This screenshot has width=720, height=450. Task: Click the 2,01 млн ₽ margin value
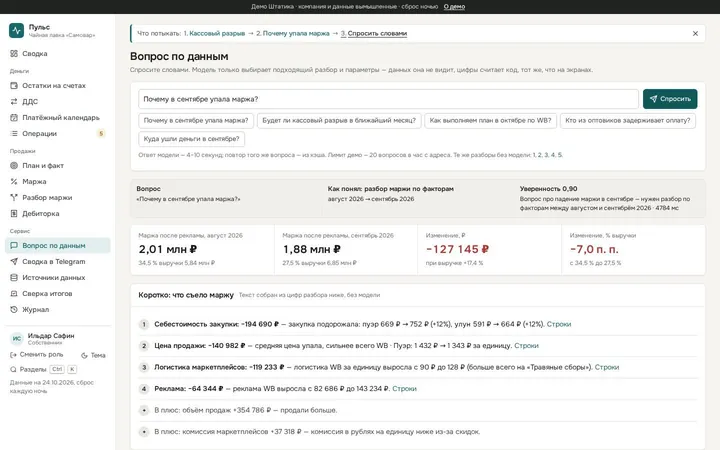point(168,249)
